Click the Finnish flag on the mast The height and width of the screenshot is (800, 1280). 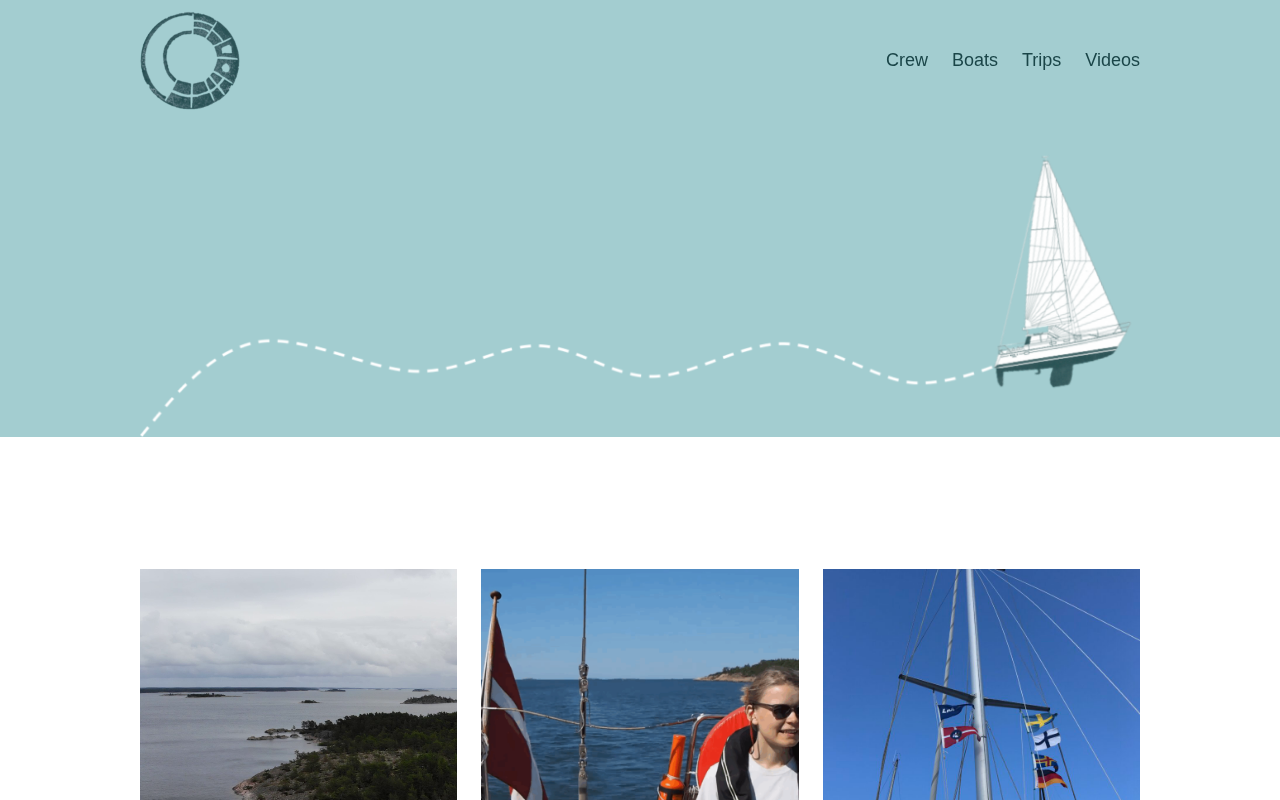1046,739
